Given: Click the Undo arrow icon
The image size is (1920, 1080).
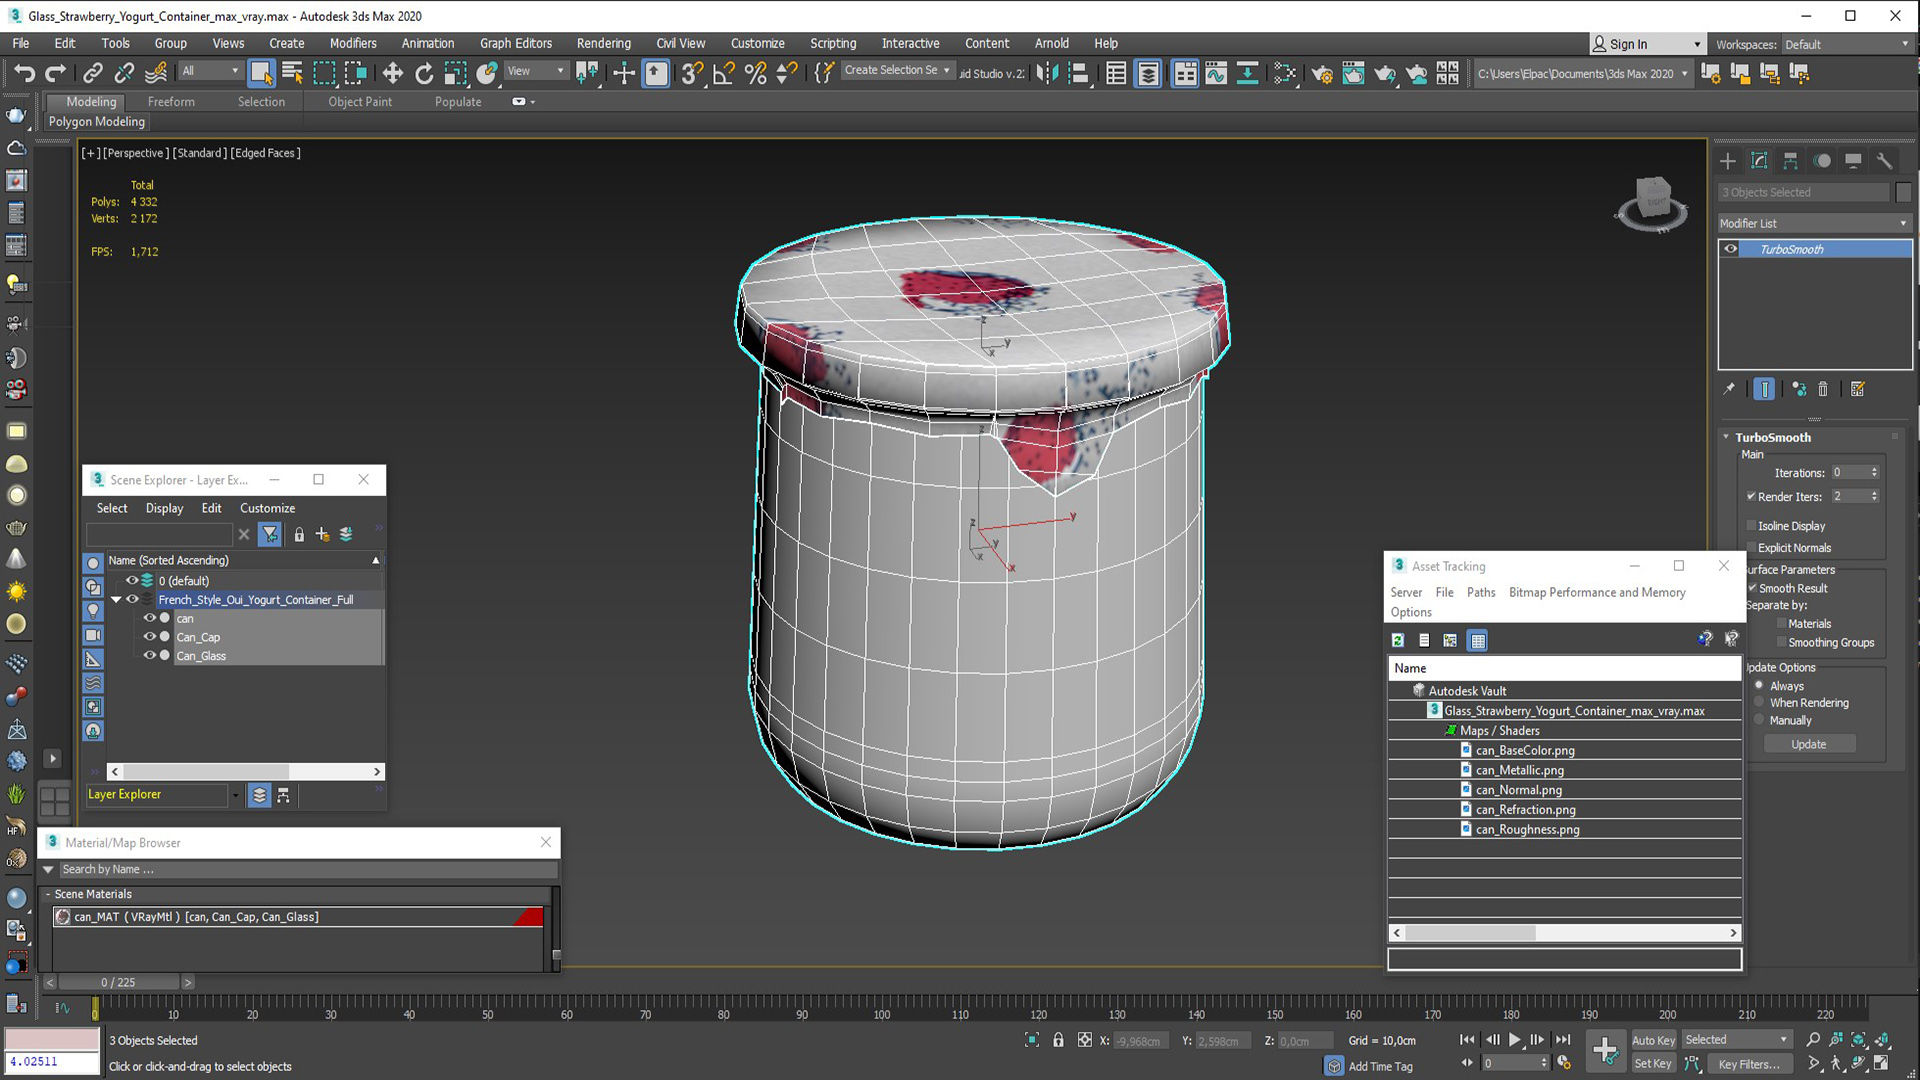Looking at the screenshot, I should point(25,72).
